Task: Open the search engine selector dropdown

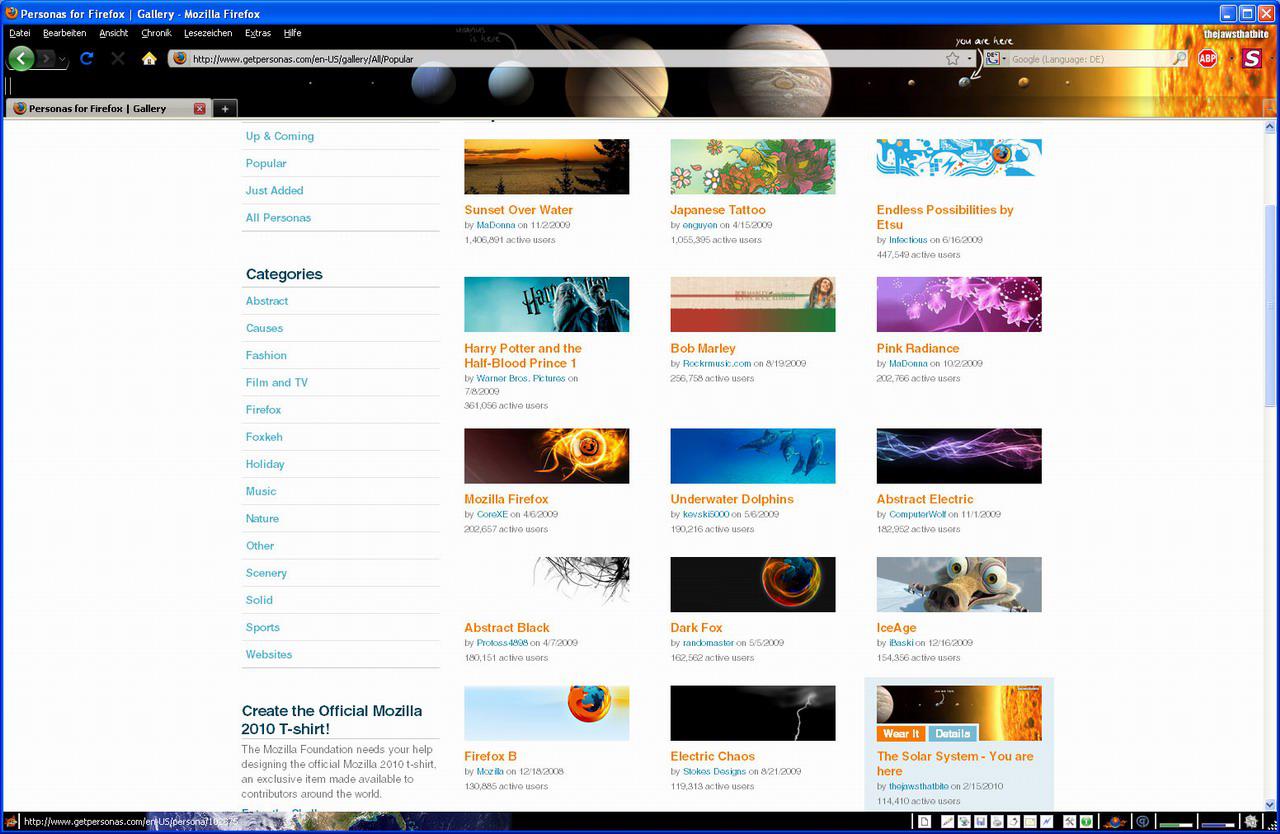Action: [x=995, y=59]
